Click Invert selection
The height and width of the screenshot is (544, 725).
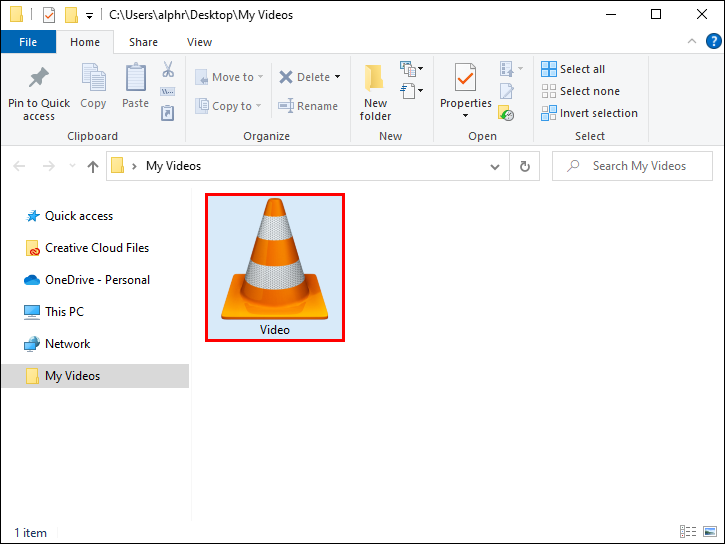click(x=590, y=113)
